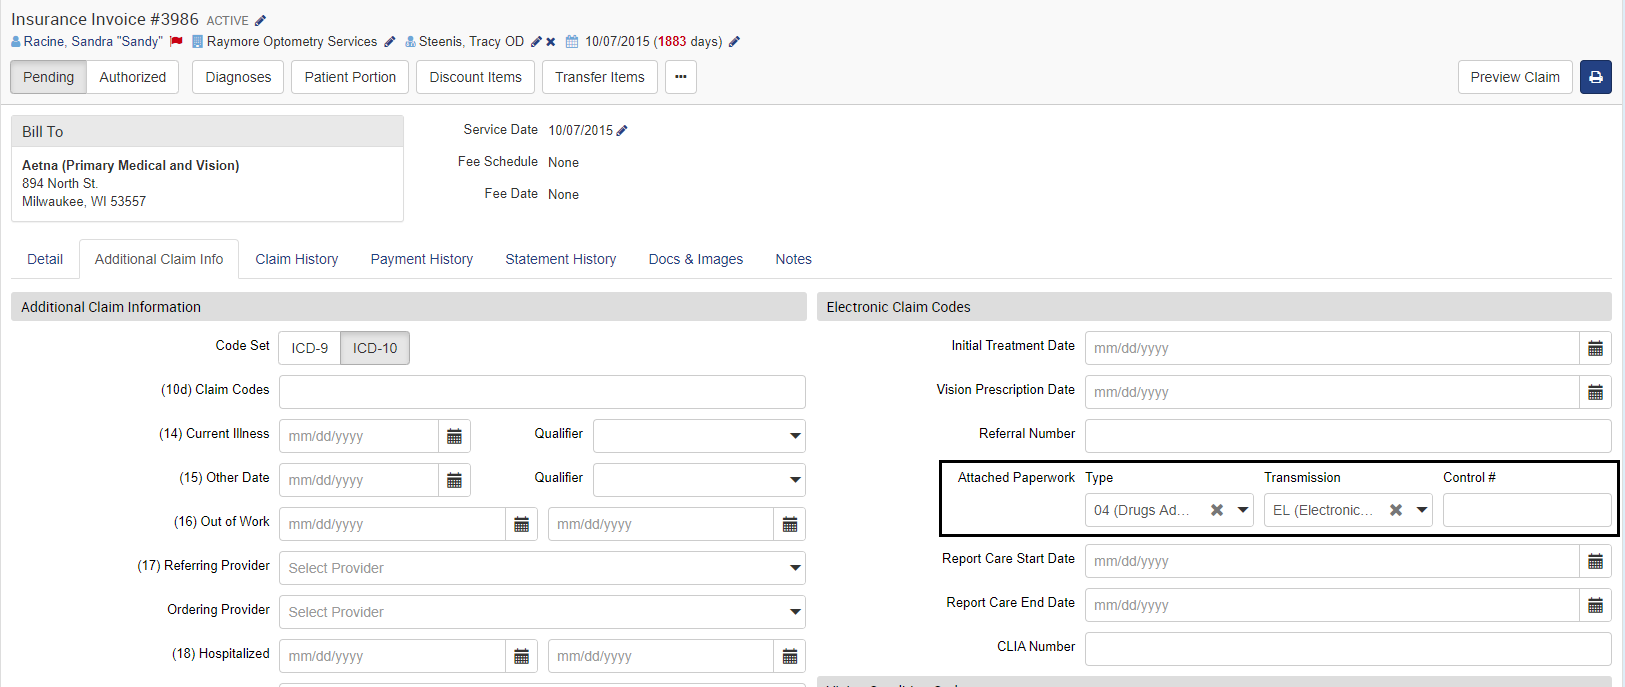The width and height of the screenshot is (1625, 687).
Task: Open the Current Illness Qualifier dropdown
Action: [x=795, y=436]
